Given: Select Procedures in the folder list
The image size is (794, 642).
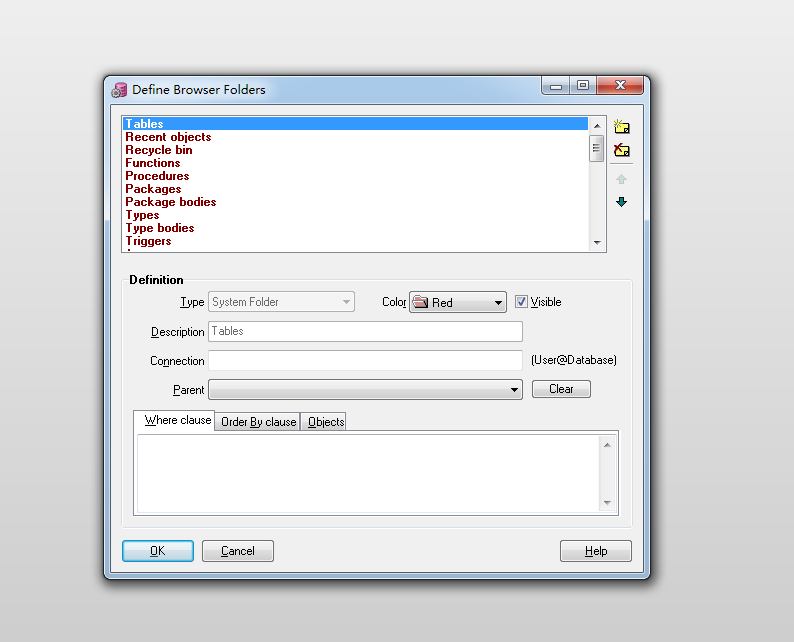Looking at the screenshot, I should pyautogui.click(x=355, y=176).
